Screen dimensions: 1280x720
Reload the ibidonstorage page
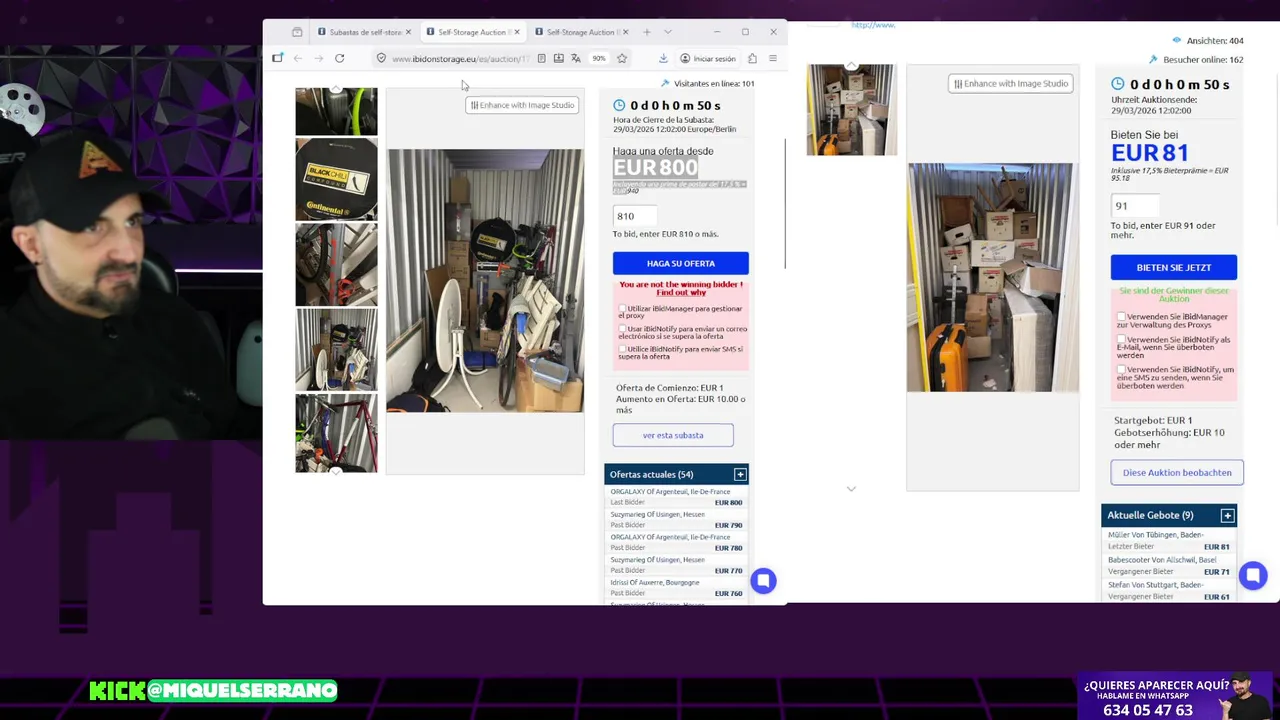(340, 58)
